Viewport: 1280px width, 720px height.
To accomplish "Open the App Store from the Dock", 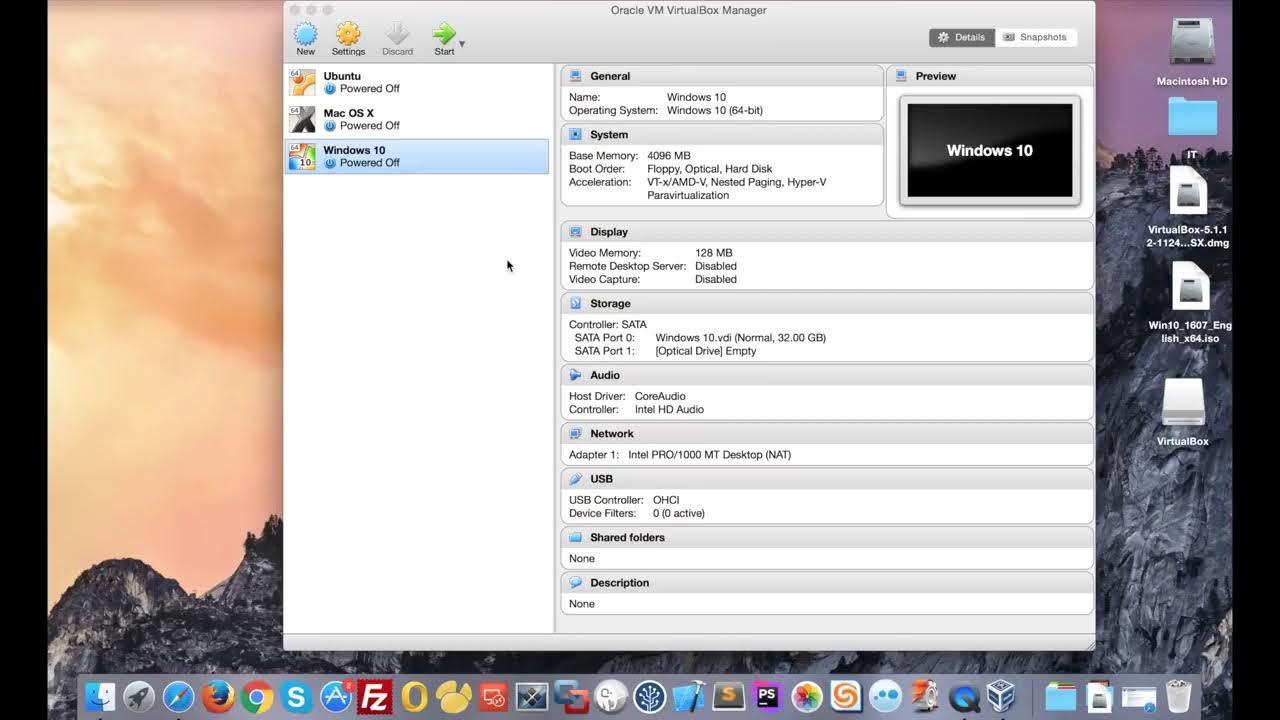I will point(336,696).
